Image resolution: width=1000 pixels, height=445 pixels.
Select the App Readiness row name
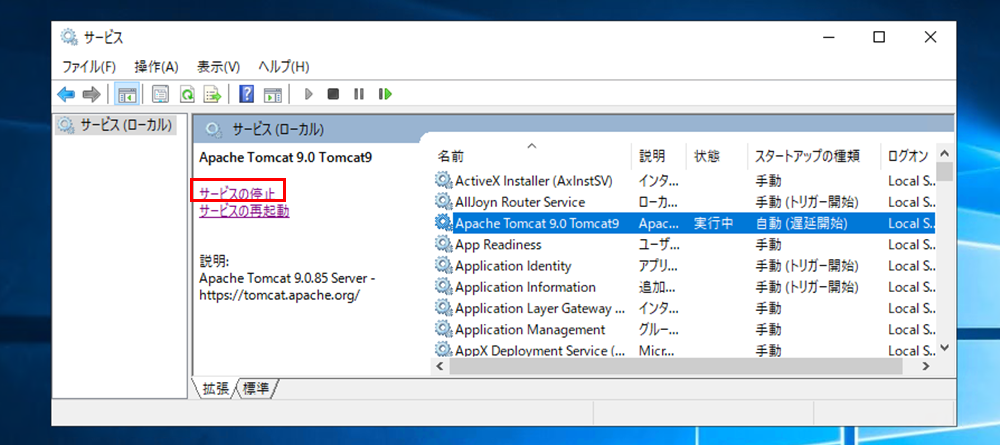click(498, 245)
